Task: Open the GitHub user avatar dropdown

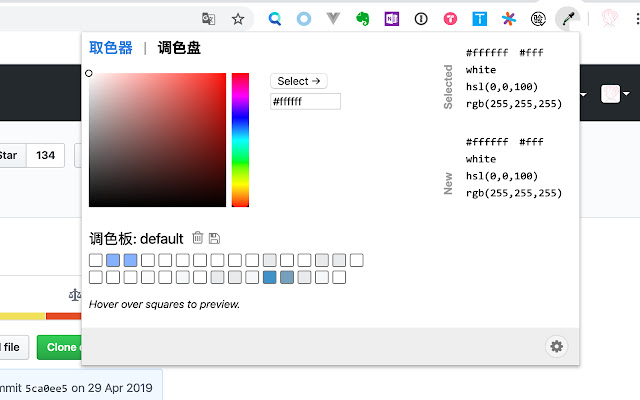Action: pos(615,94)
